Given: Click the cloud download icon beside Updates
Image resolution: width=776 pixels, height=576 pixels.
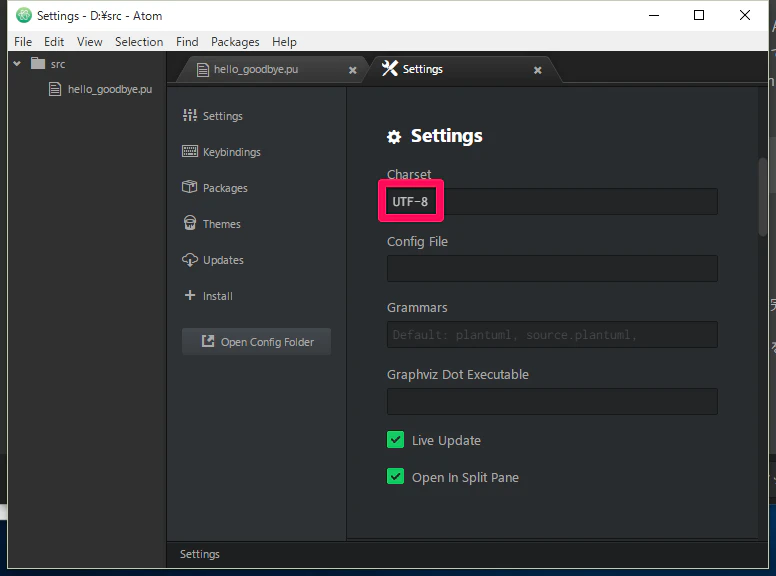Looking at the screenshot, I should click(x=190, y=260).
